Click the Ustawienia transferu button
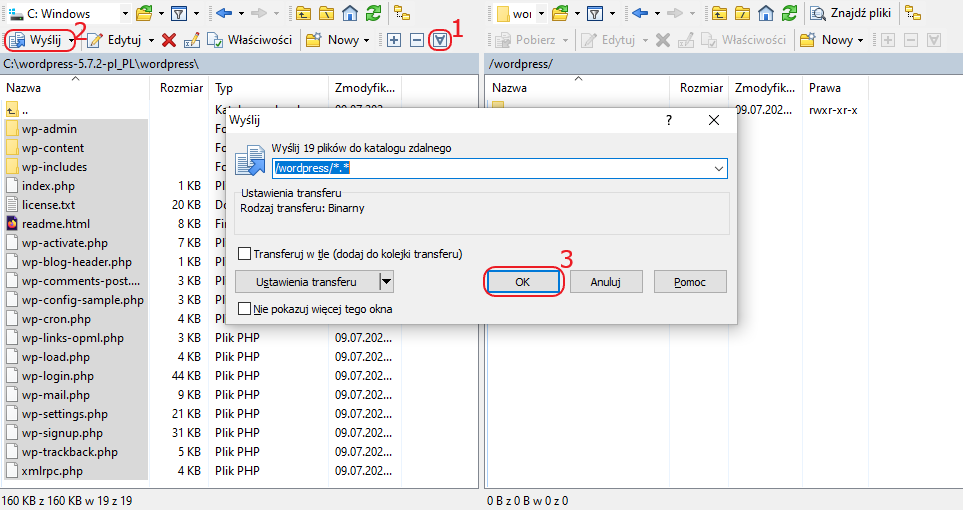Screen dimensions: 963x510 [x=307, y=282]
